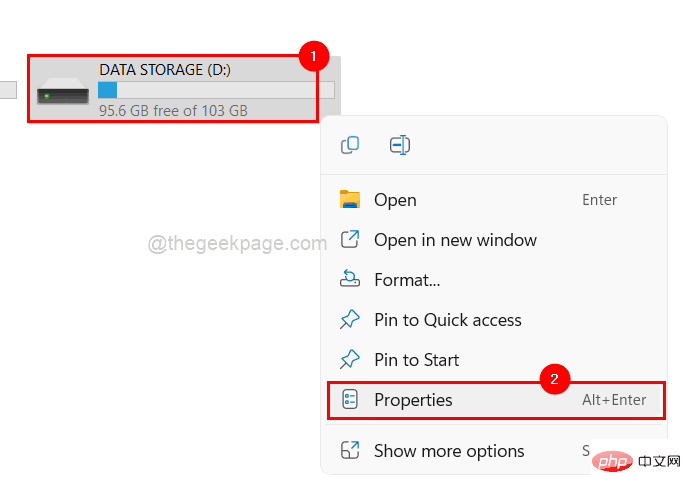This screenshot has height=494, width=691.
Task: Select the DATA STORAGE (D:) label
Action: pos(165,70)
